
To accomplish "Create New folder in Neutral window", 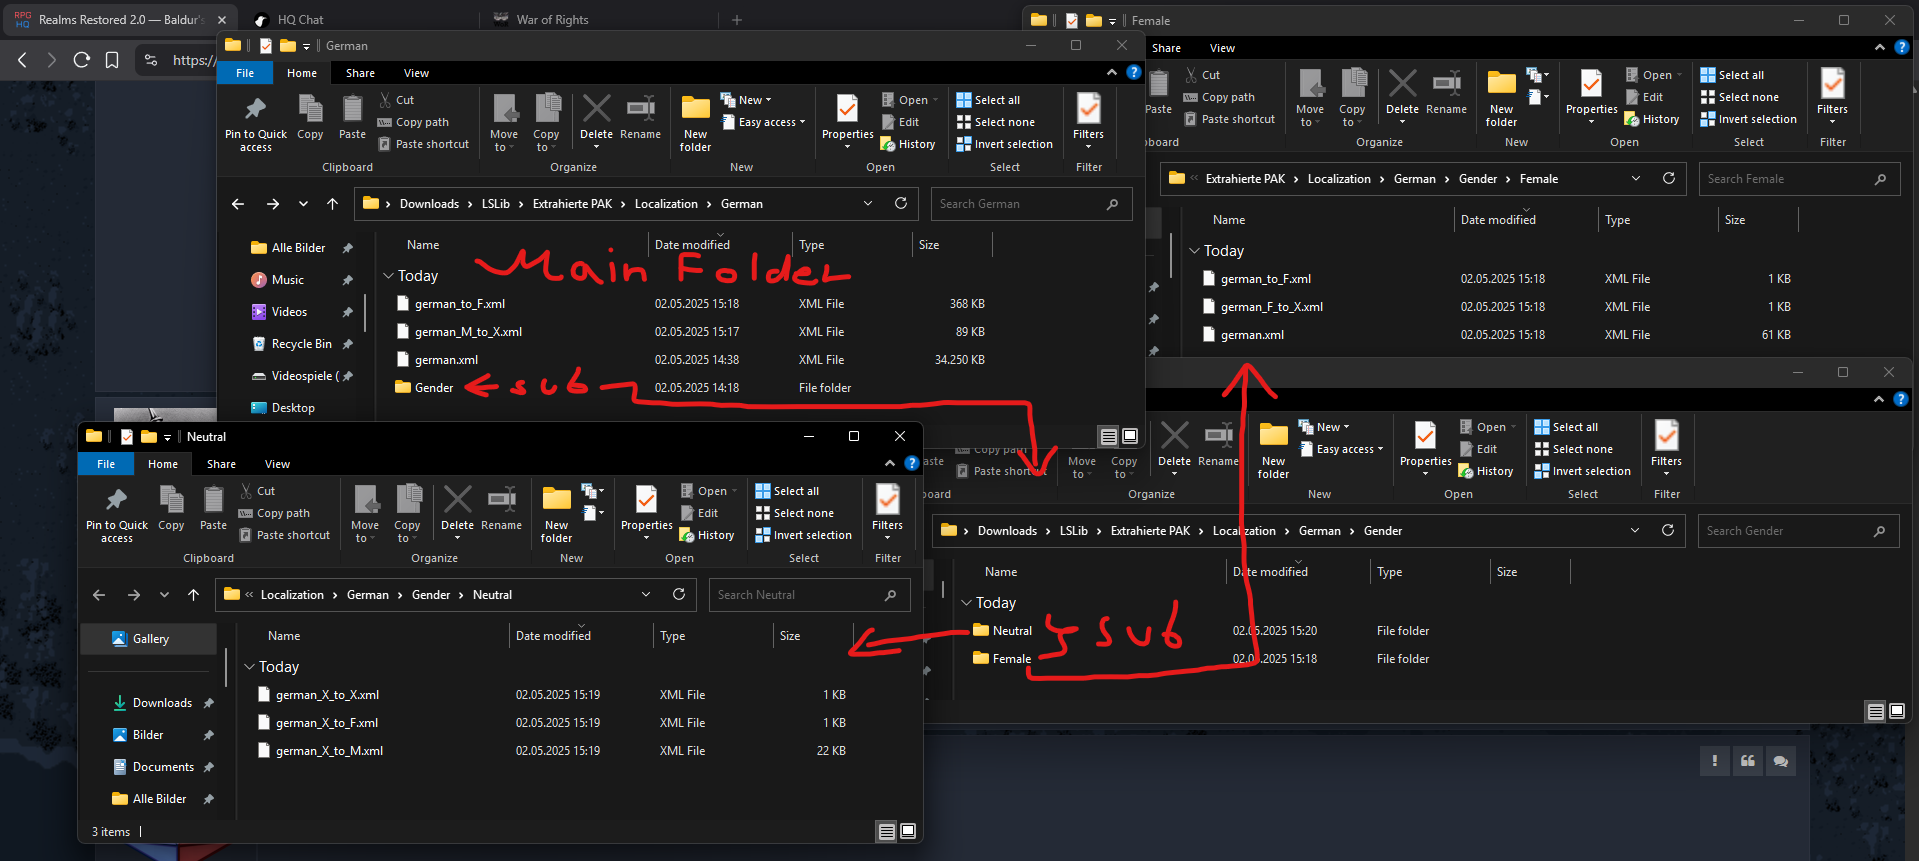I will pyautogui.click(x=557, y=513).
